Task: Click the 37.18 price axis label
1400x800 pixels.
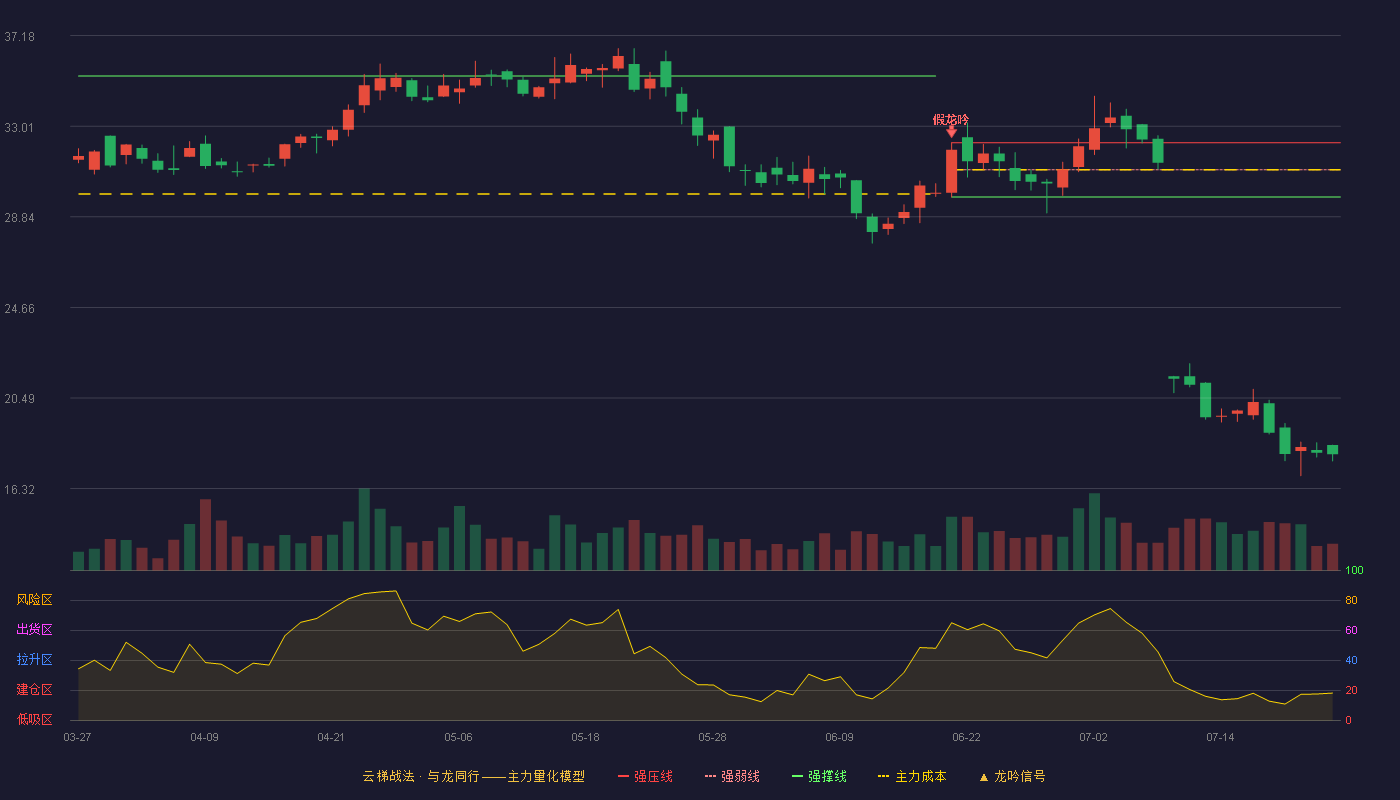Action: click(19, 37)
